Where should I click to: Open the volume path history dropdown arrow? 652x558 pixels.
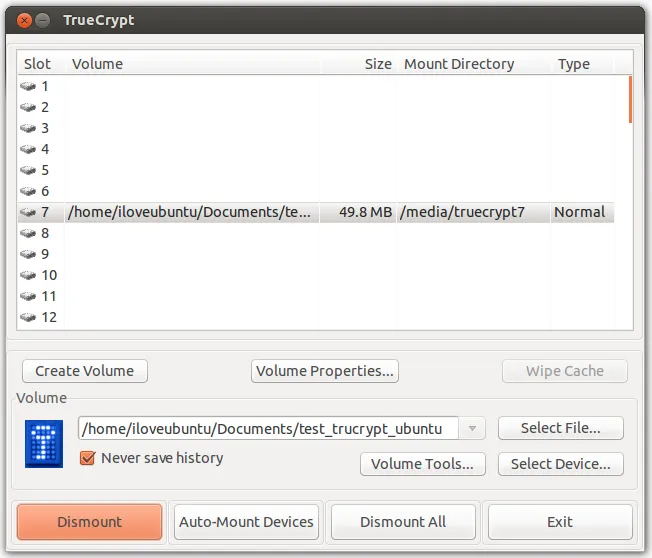pos(472,428)
